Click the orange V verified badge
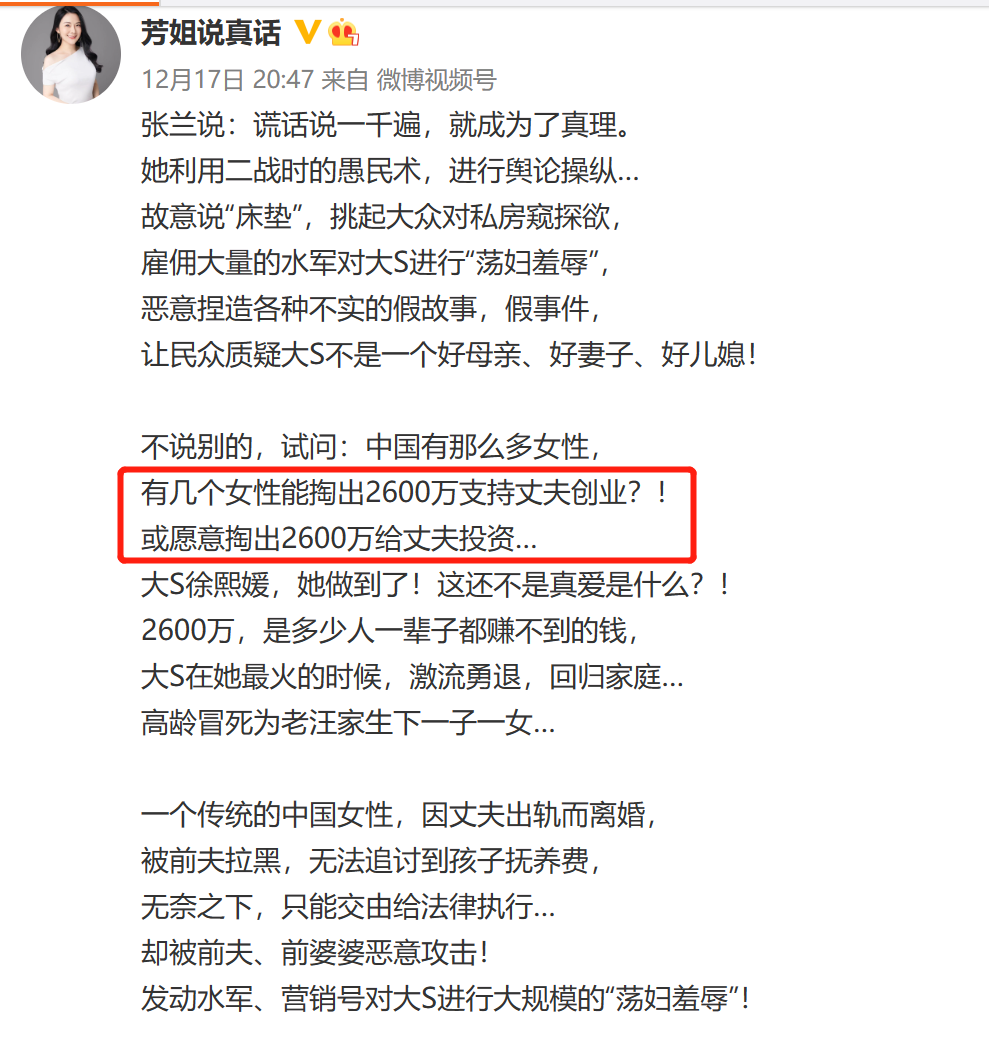The width and height of the screenshot is (989, 1037). point(307,32)
